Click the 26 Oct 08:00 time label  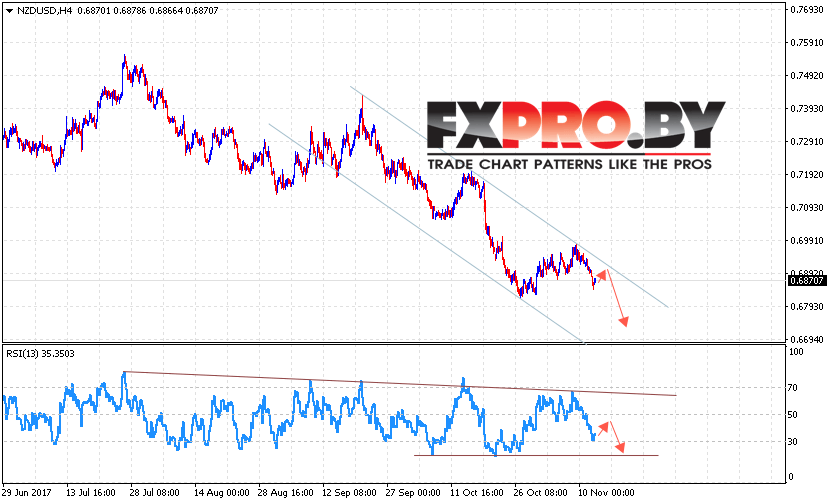click(x=541, y=492)
